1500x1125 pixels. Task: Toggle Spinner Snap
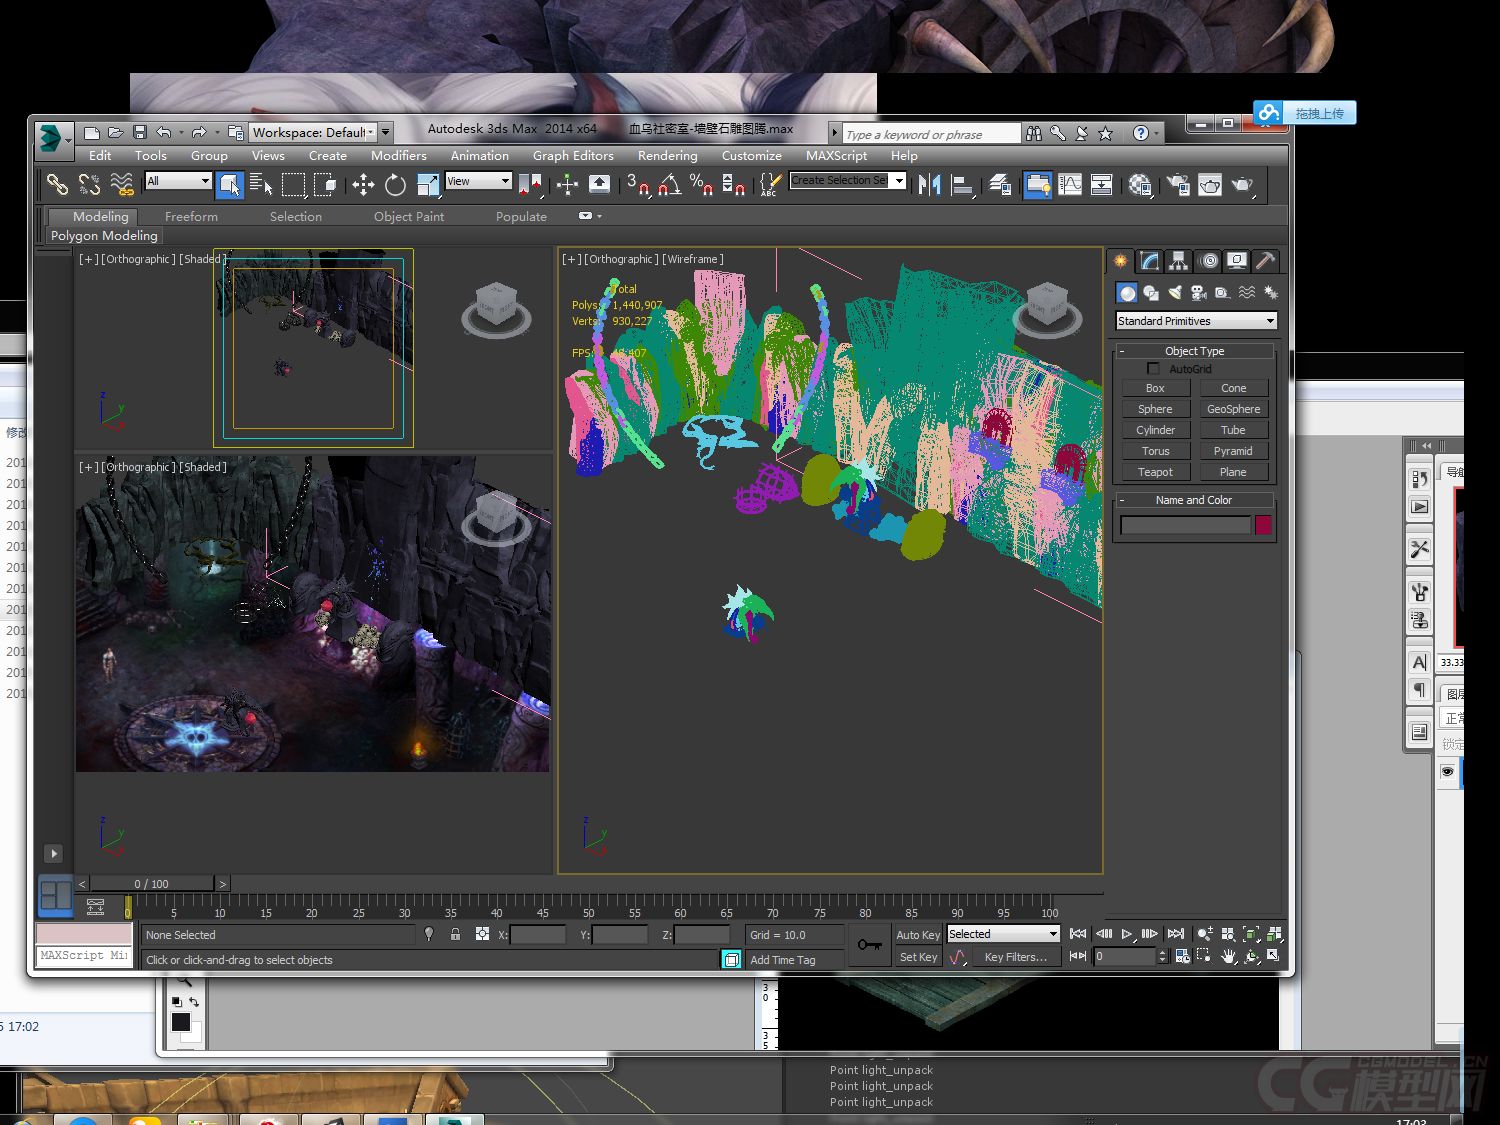coord(733,184)
